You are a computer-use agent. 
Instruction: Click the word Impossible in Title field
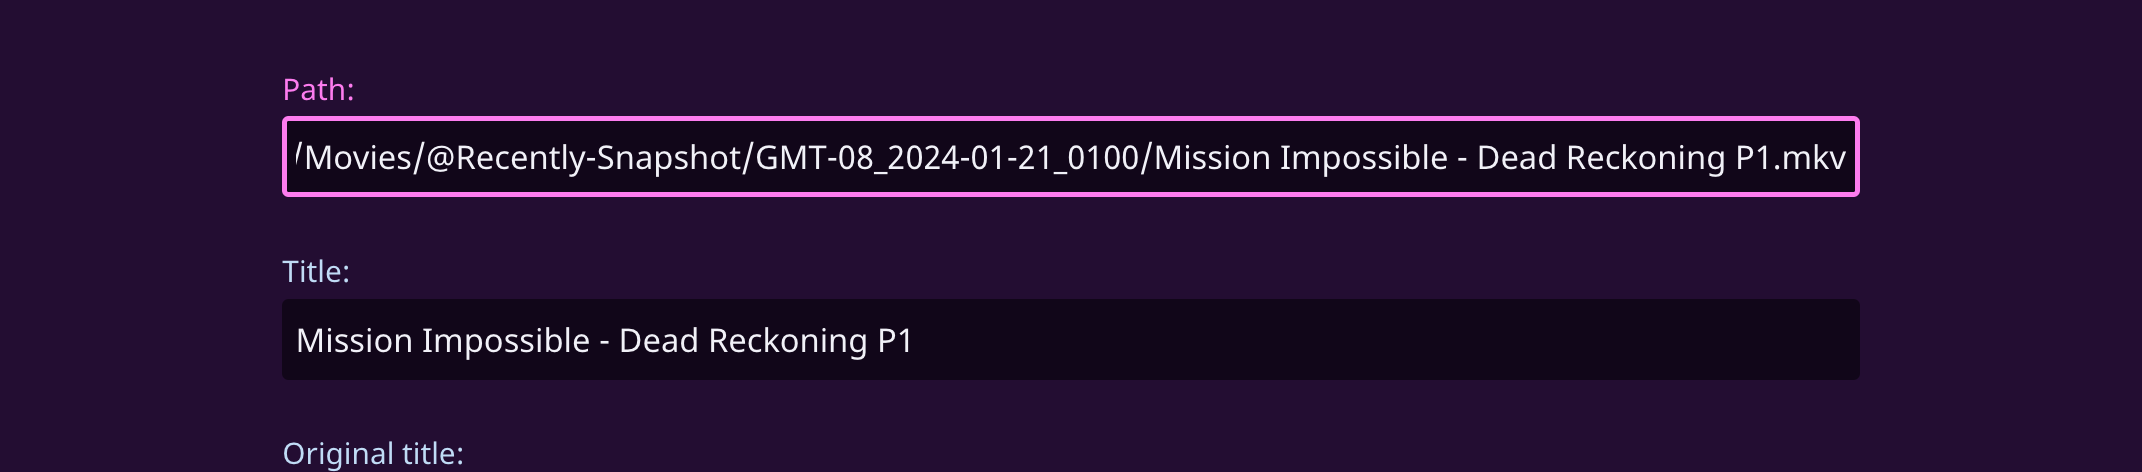click(506, 341)
